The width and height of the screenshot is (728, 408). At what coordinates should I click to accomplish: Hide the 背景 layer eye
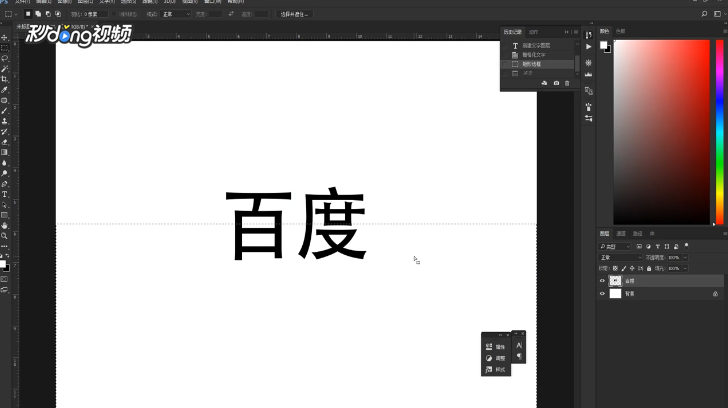pyautogui.click(x=602, y=294)
